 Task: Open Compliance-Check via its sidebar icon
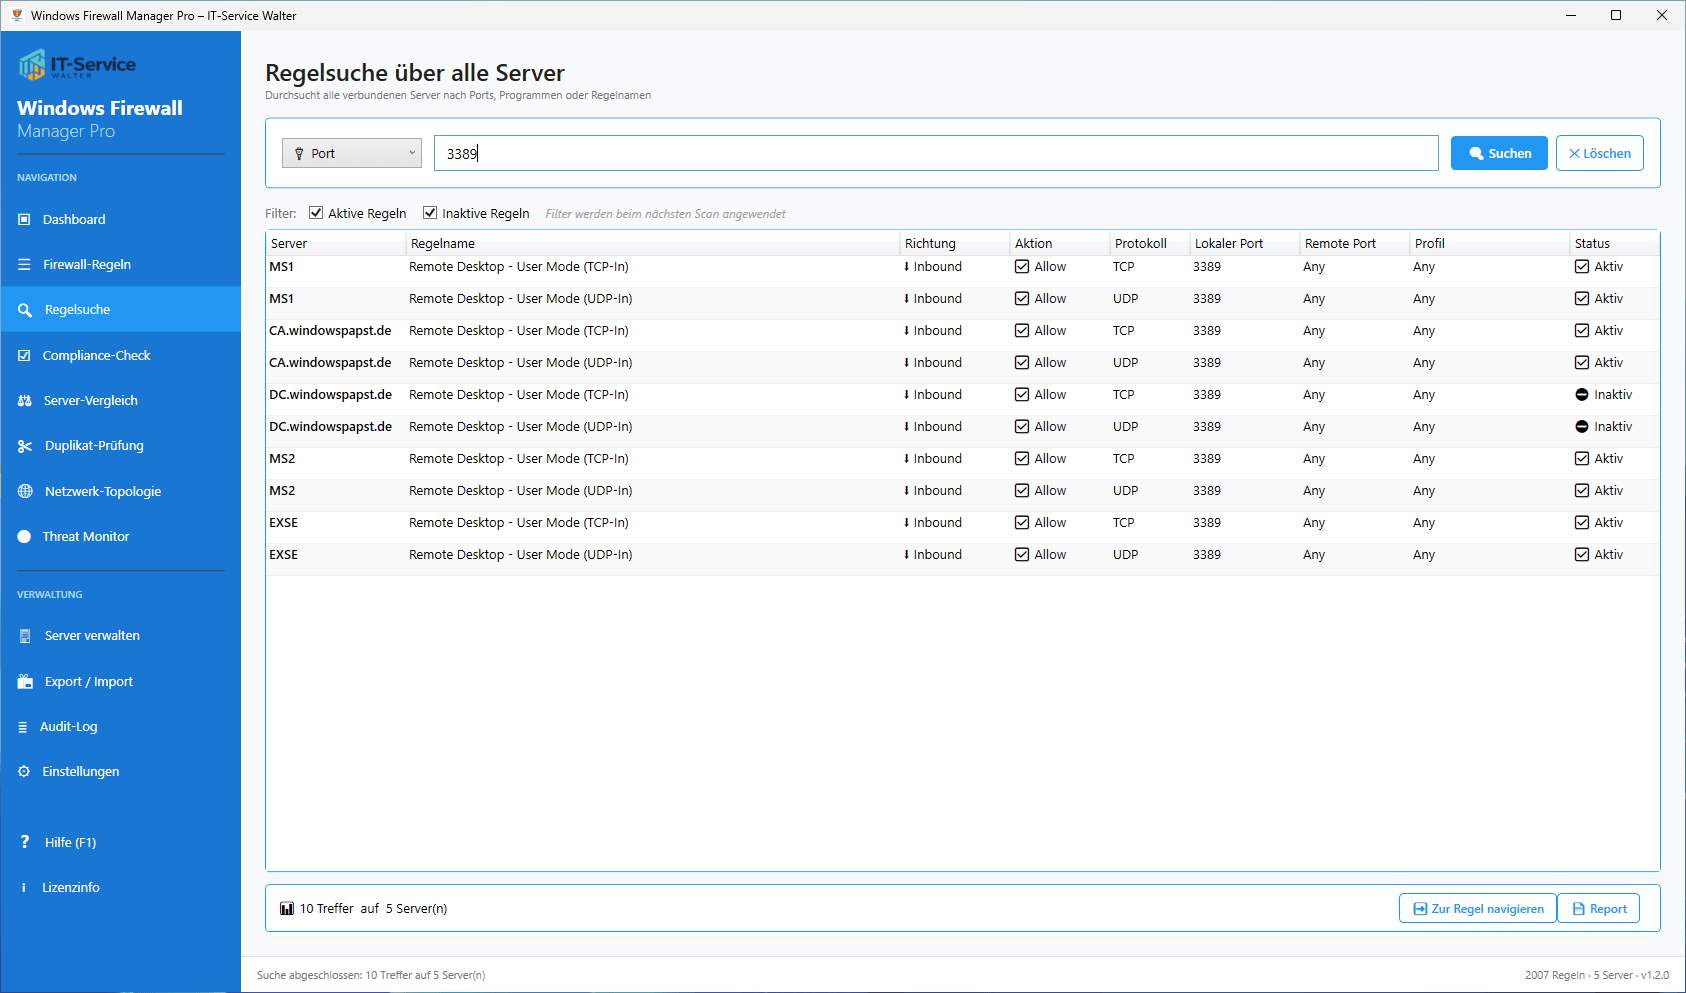[24, 356]
